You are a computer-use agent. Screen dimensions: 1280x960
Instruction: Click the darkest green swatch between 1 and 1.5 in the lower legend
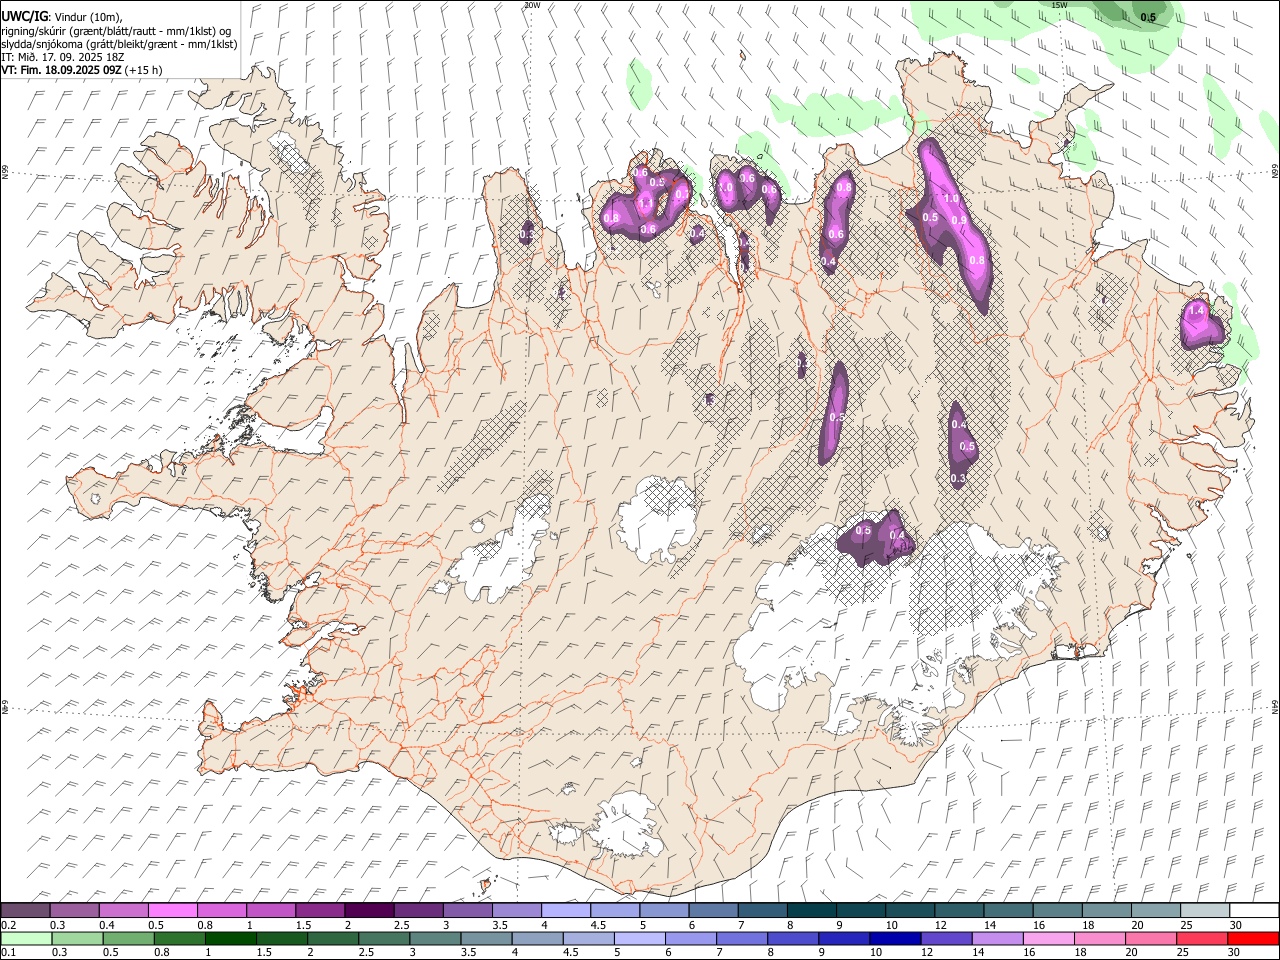tap(229, 938)
